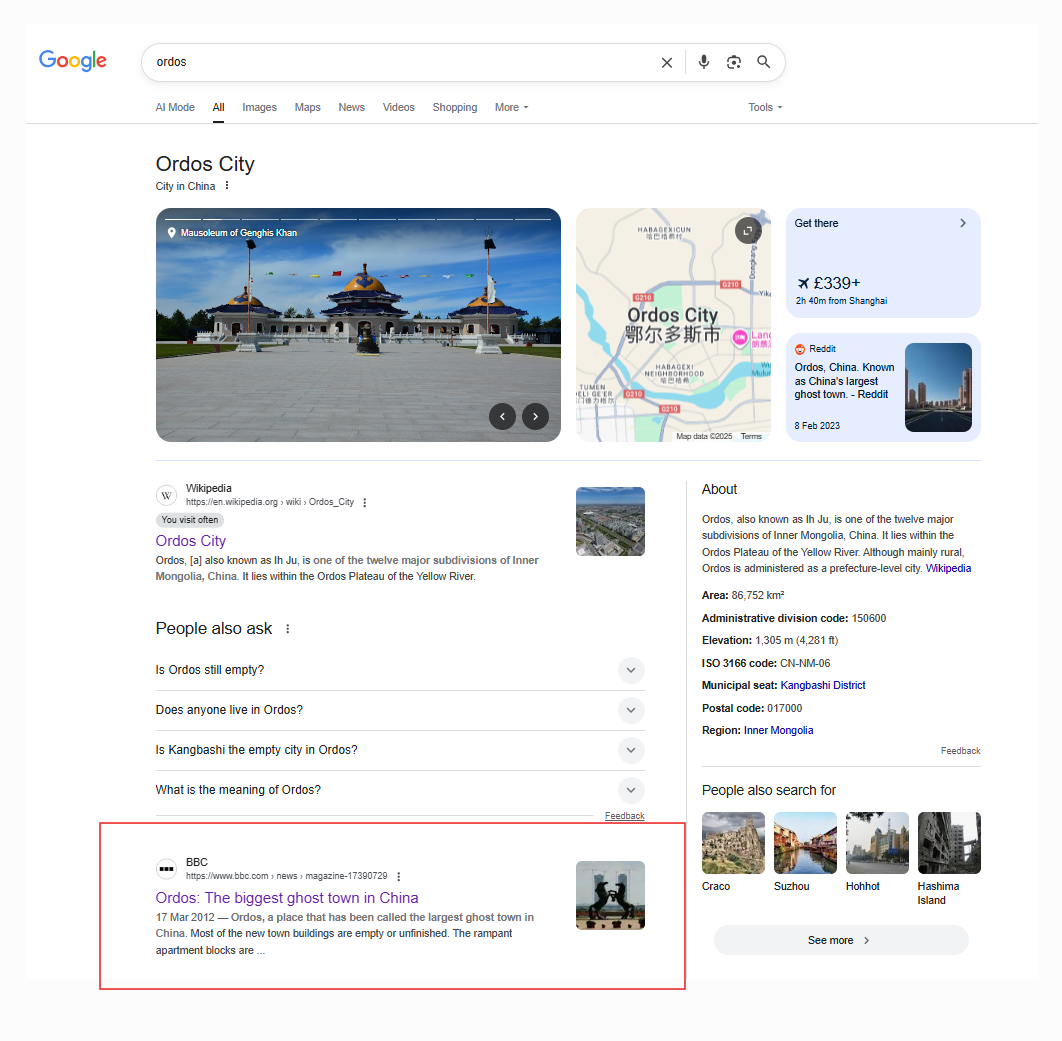Open search by image with the camera icon
1062x1041 pixels.
734,62
